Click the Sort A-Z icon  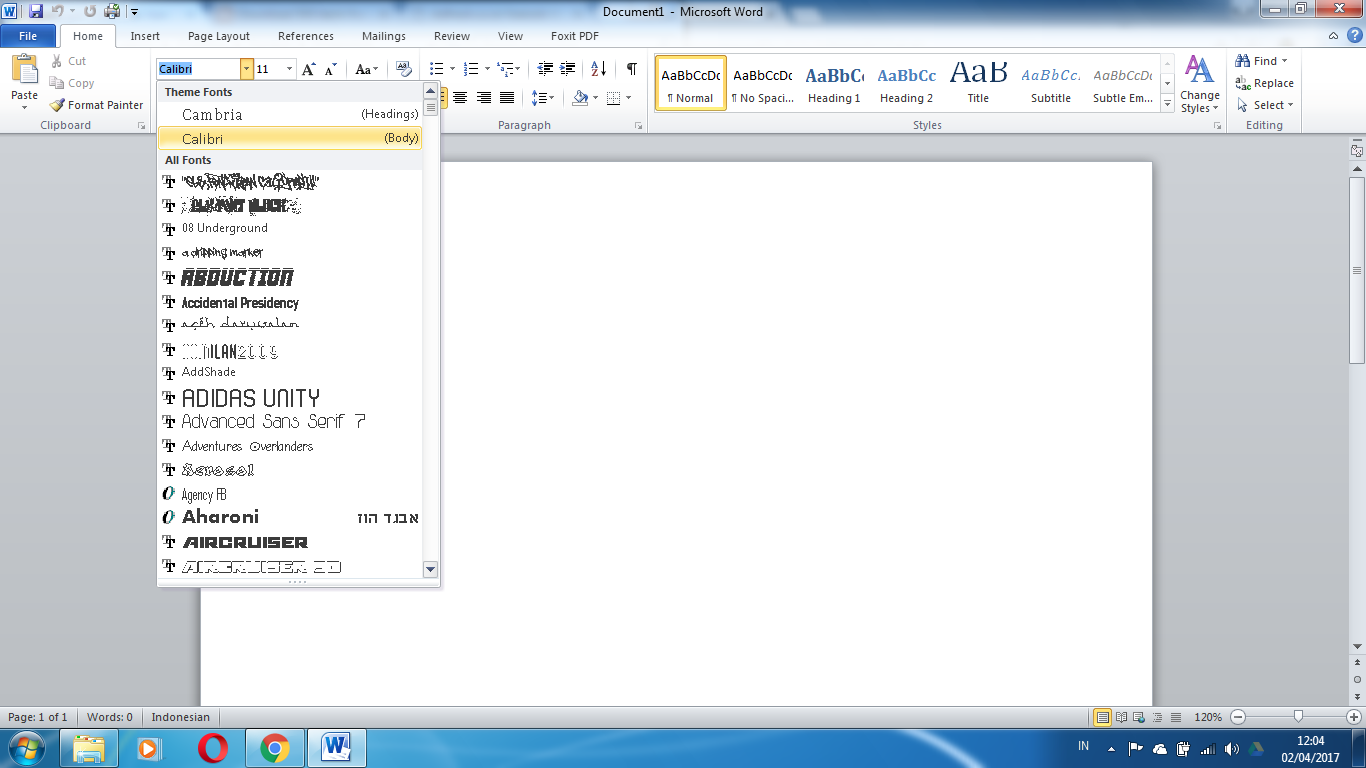pos(598,69)
